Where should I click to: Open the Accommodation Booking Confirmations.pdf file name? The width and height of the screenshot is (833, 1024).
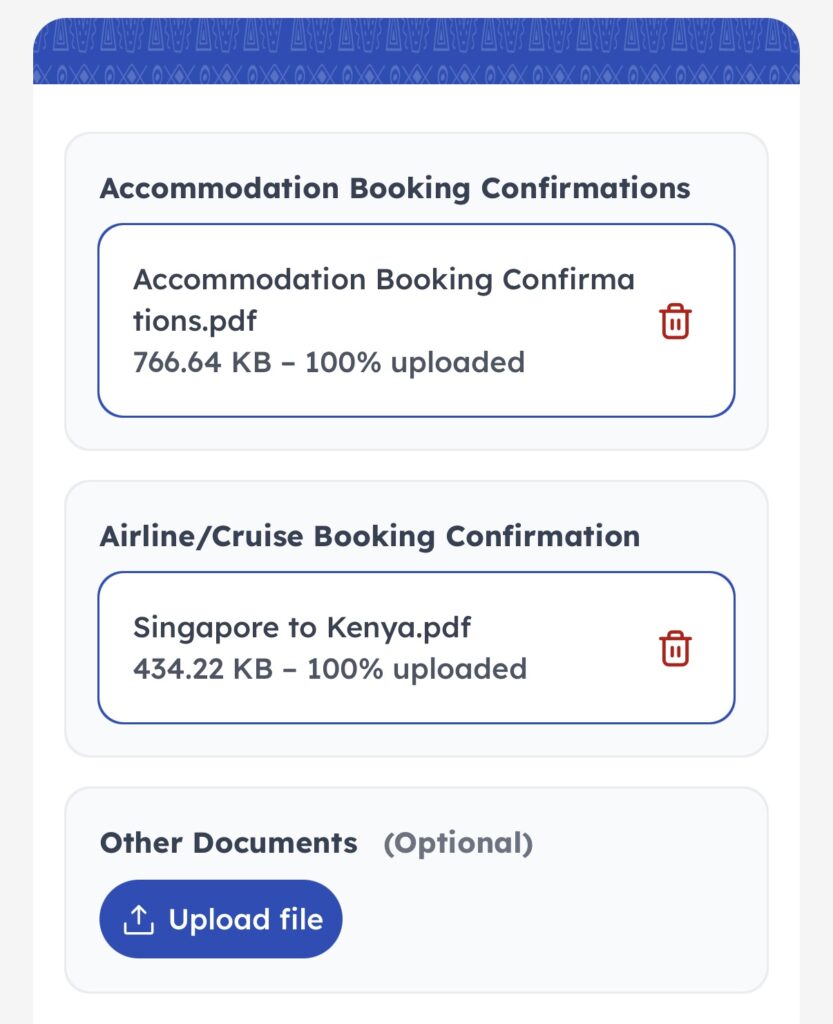point(383,300)
